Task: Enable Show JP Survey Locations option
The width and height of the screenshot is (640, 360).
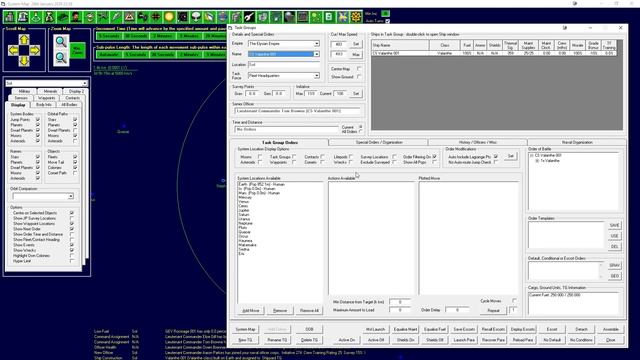Action: click(x=72, y=218)
